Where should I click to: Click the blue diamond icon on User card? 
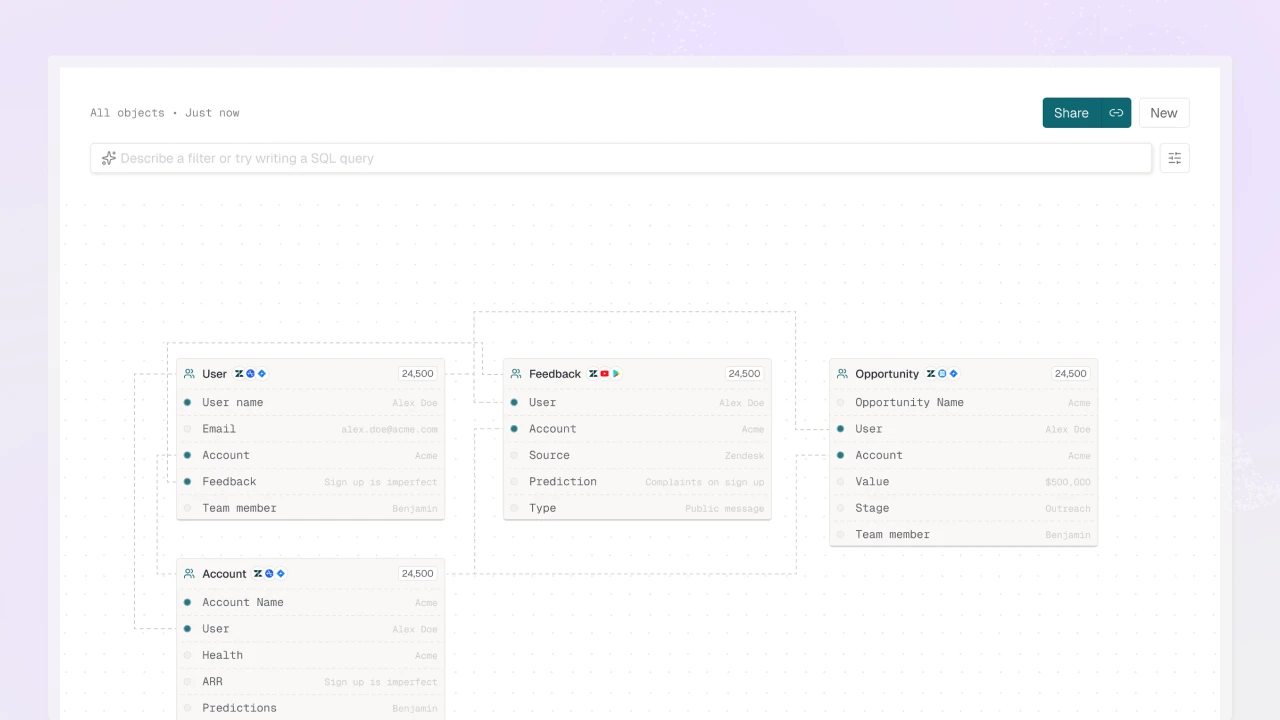tap(262, 374)
